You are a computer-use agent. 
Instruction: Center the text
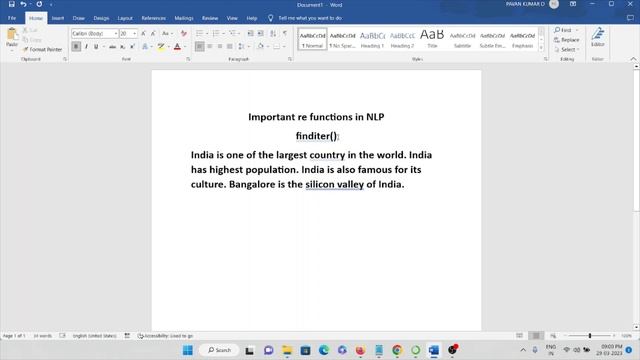tap(210, 47)
